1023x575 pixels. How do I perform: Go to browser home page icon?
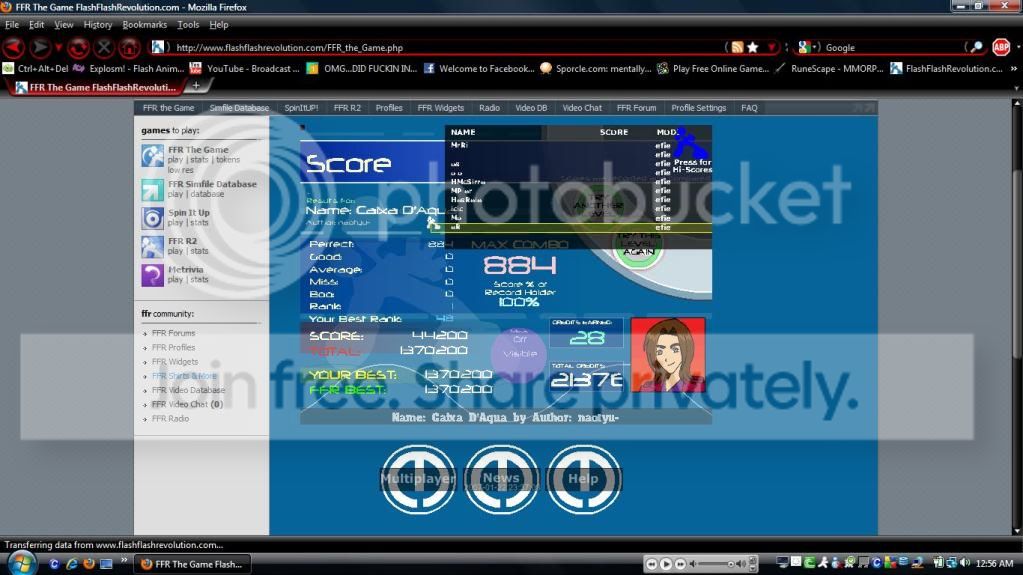tap(129, 47)
